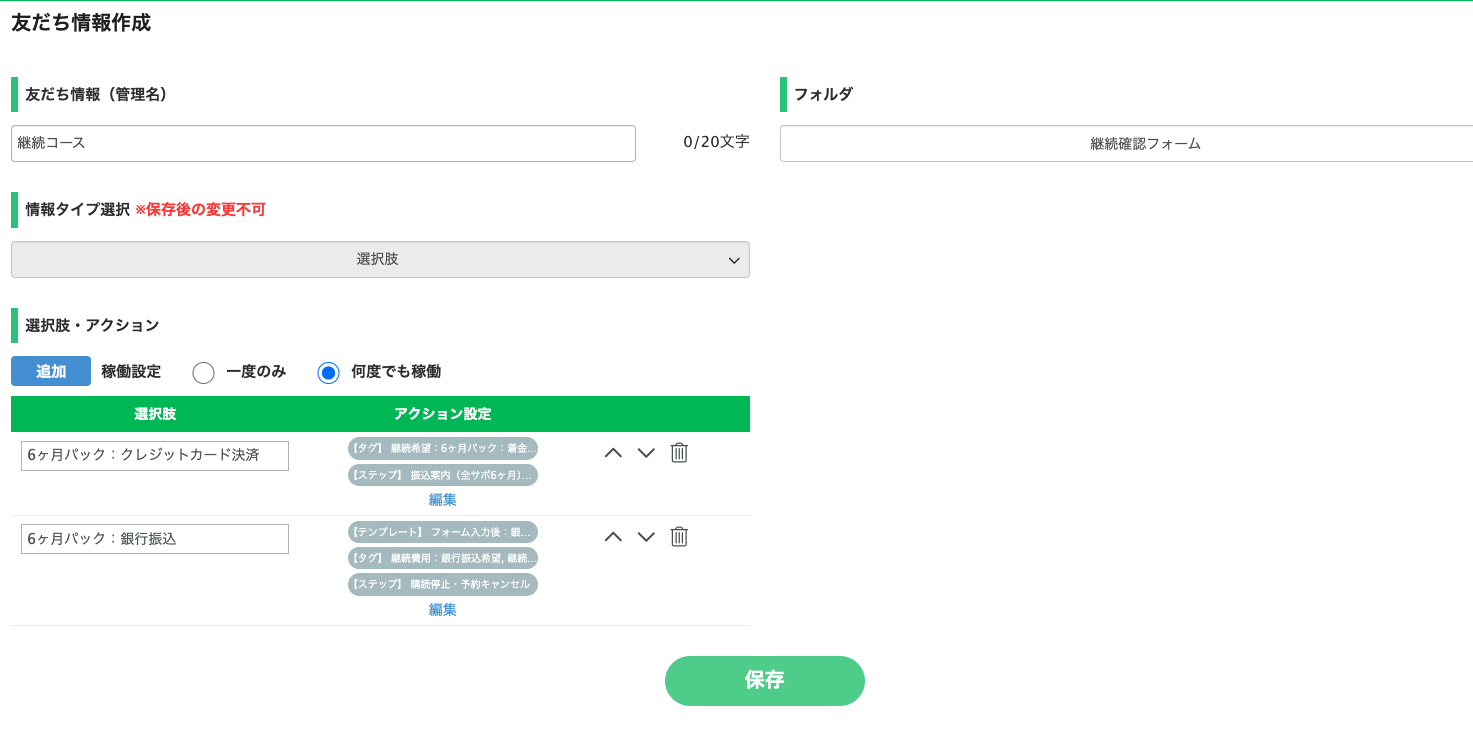The height and width of the screenshot is (749, 1473).
Task: Move the 銀行振込 choice up
Action: pos(613,537)
